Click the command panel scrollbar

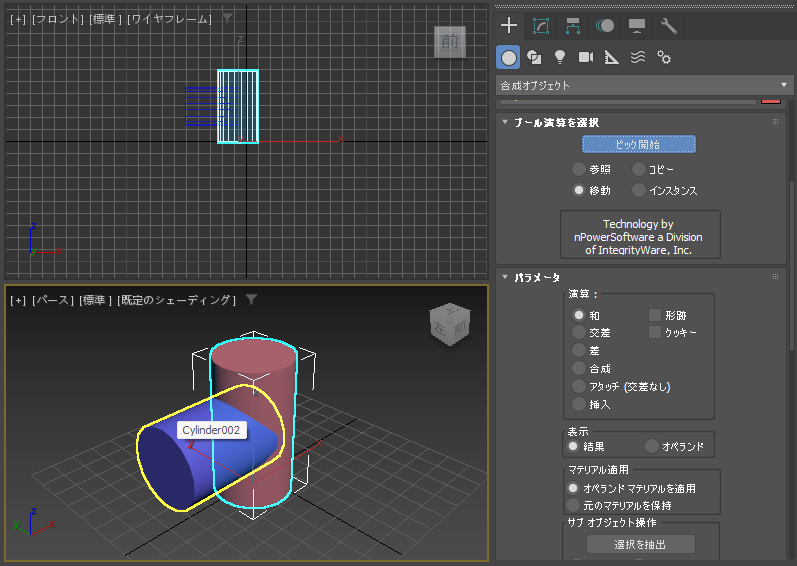click(x=792, y=265)
